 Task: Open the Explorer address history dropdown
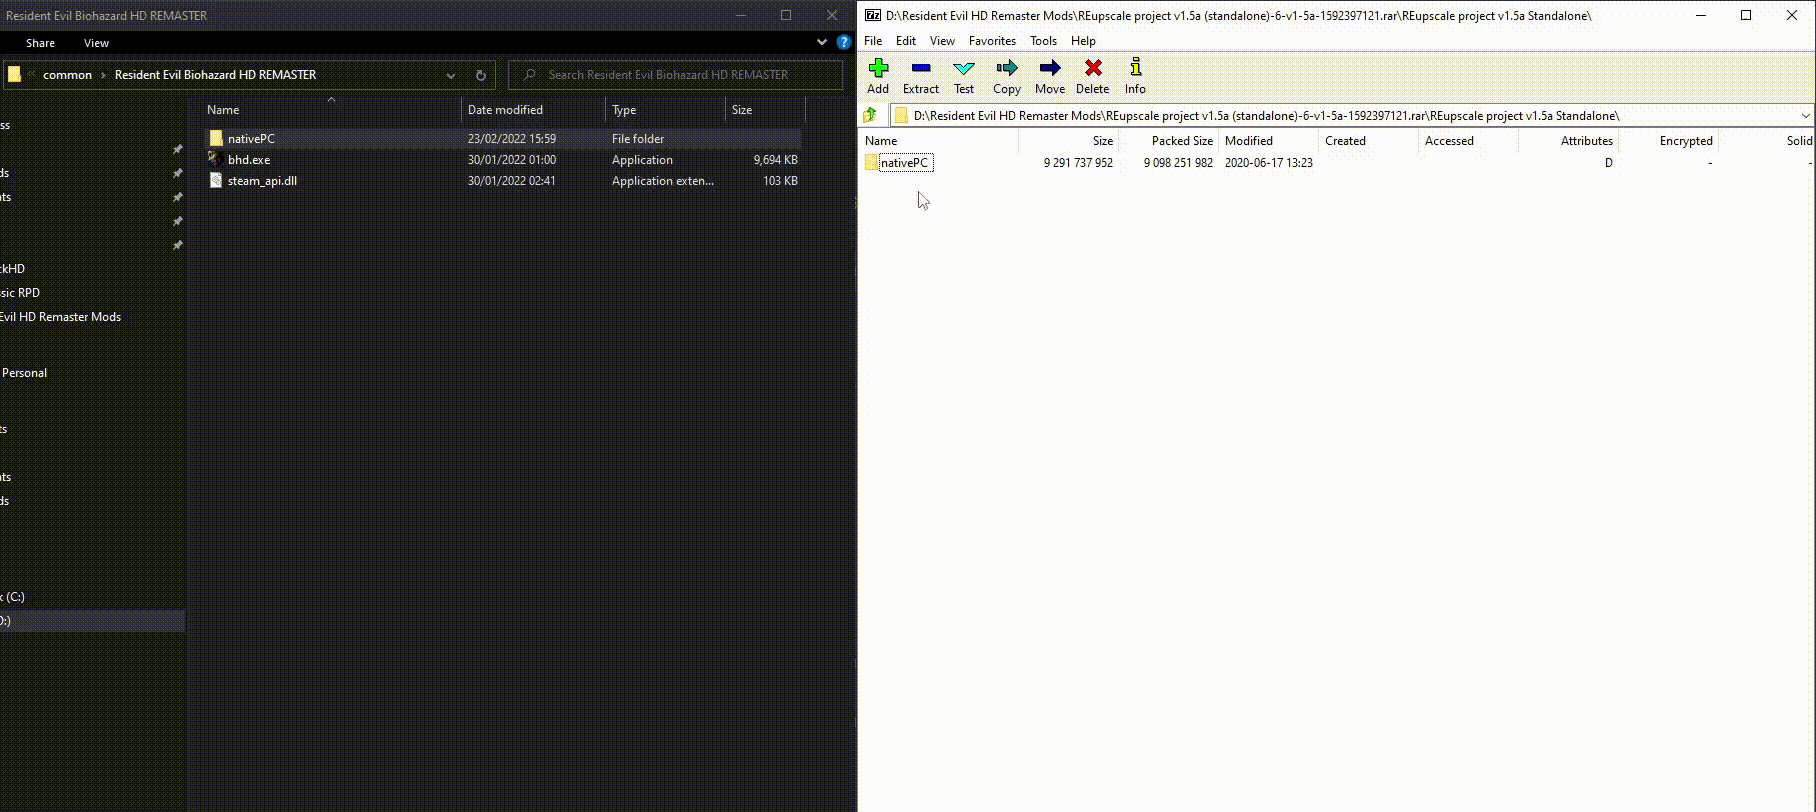point(451,75)
